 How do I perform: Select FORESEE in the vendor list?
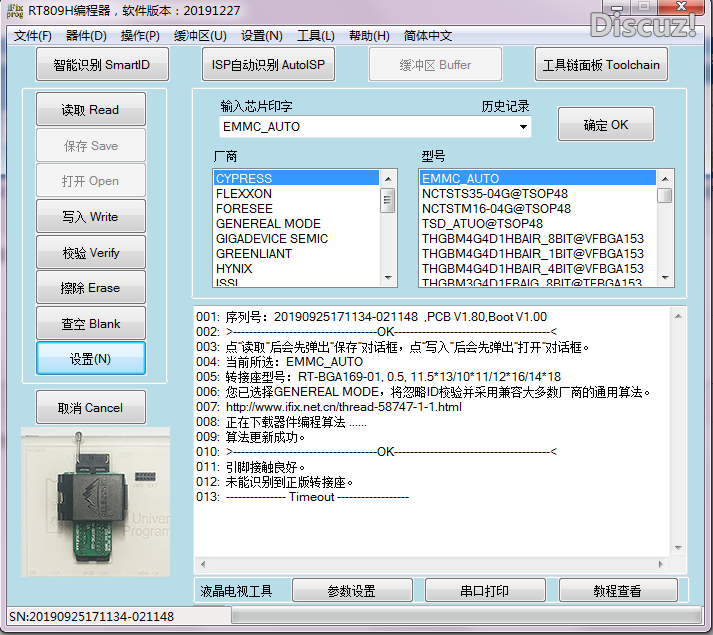[296, 209]
